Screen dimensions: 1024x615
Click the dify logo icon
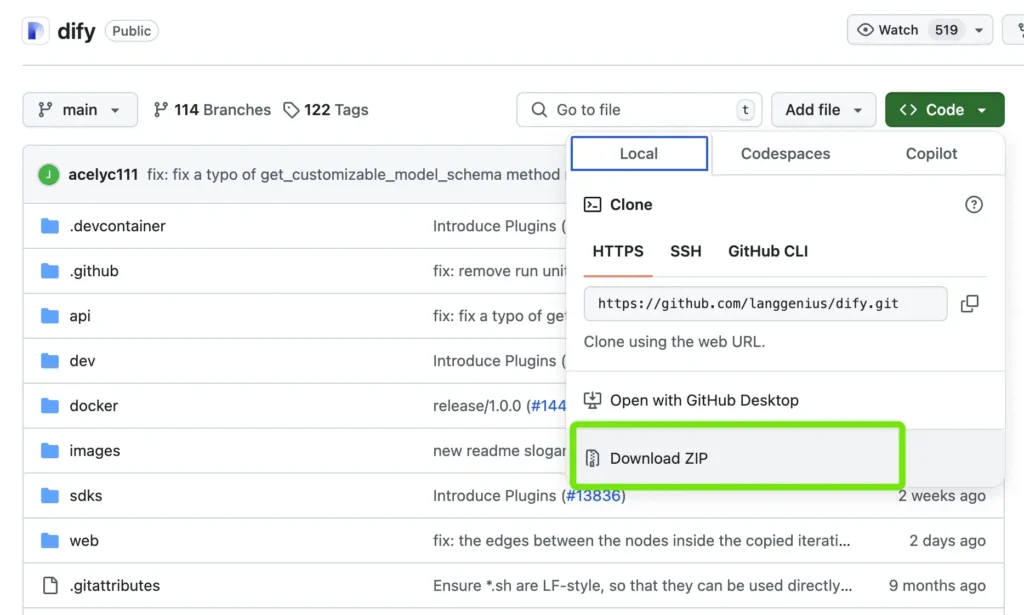[37, 30]
